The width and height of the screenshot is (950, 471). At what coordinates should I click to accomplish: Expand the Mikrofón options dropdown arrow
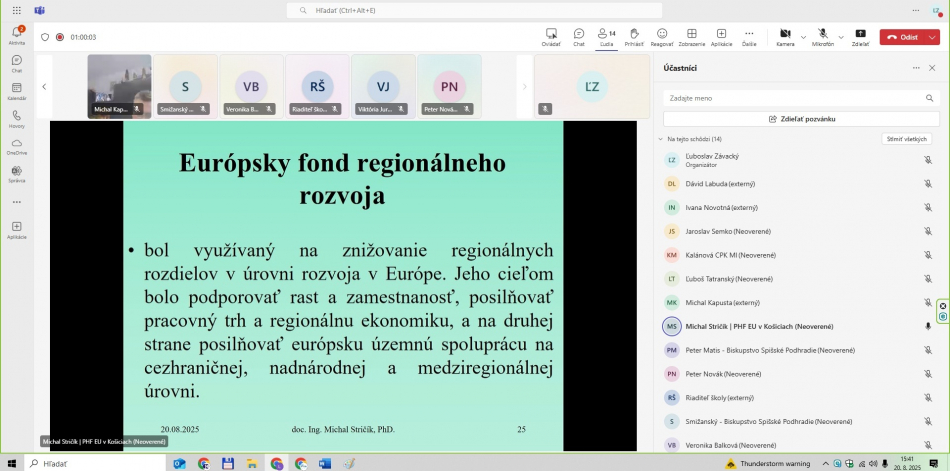coord(841,37)
